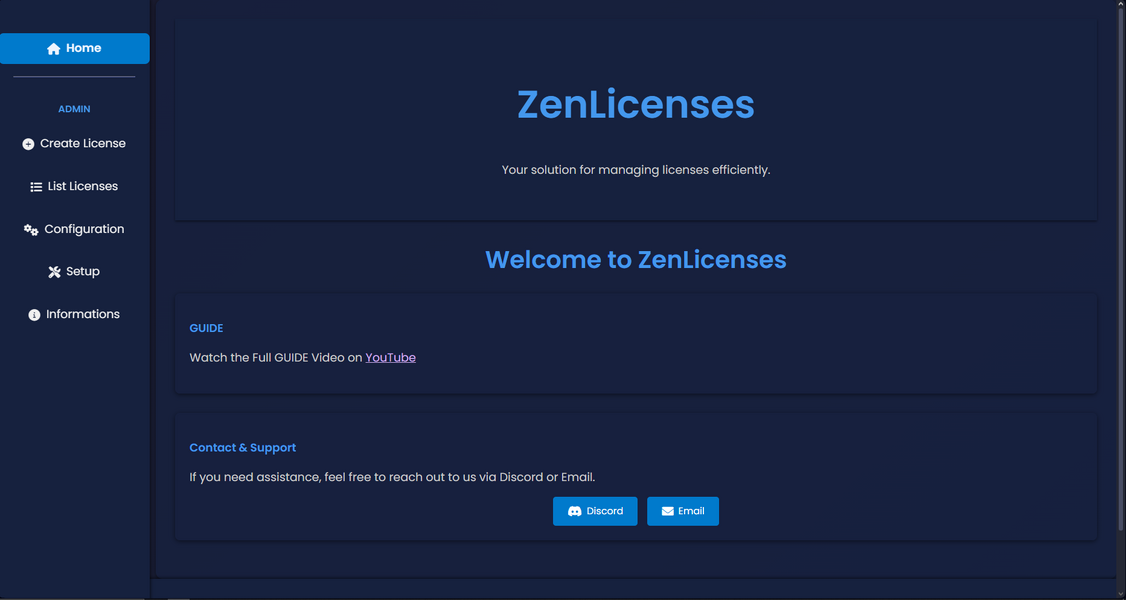The image size is (1126, 600).
Task: Click the Discord logo icon in the button
Action: coord(574,512)
